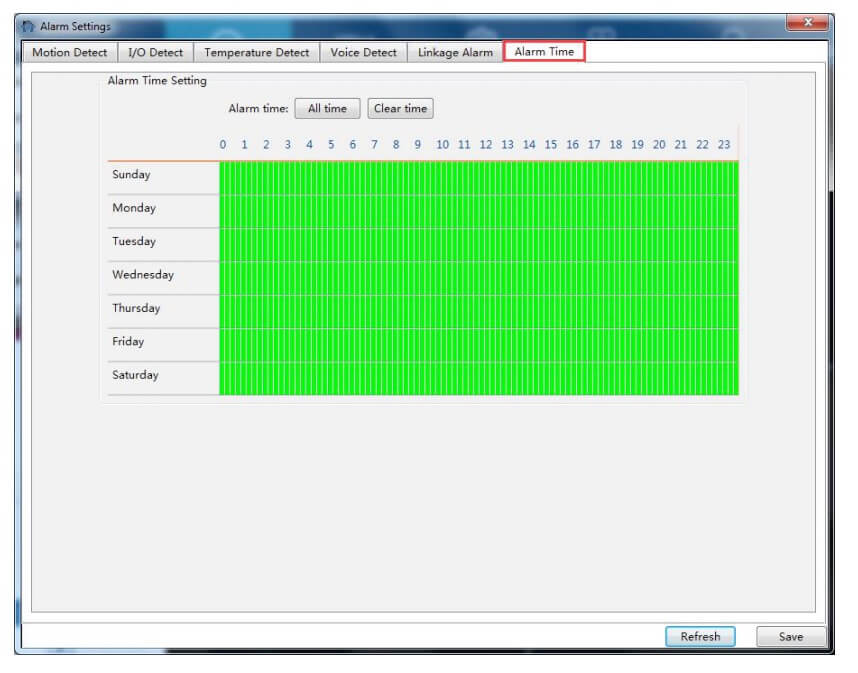Switch to the Motion Detect tab
This screenshot has height=673, width=858.
[69, 53]
